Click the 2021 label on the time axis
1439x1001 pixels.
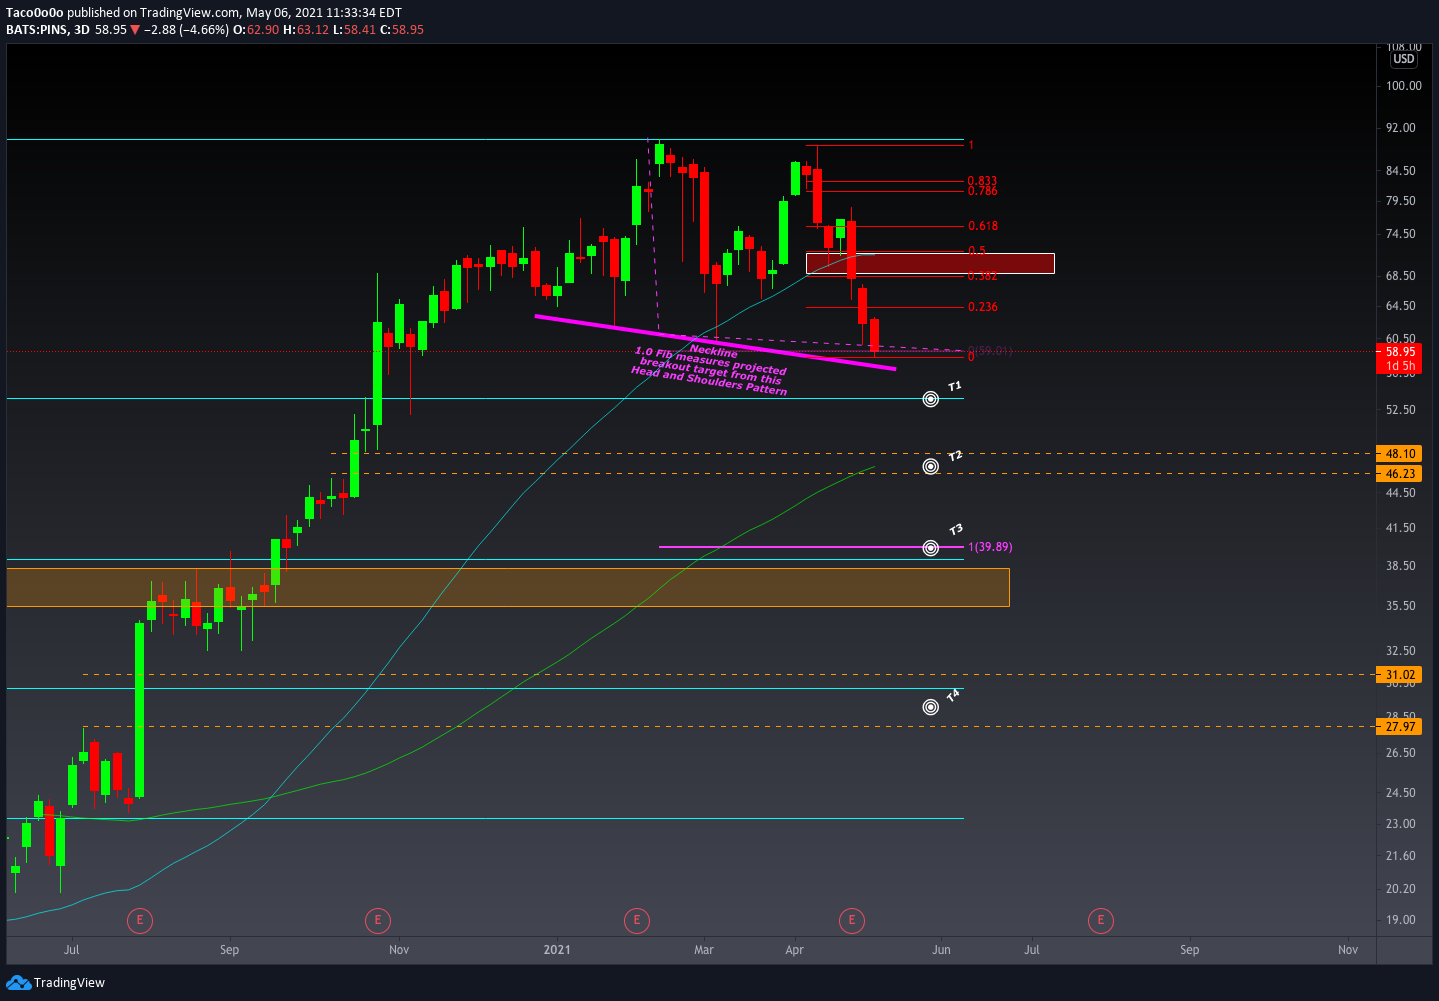[x=557, y=950]
